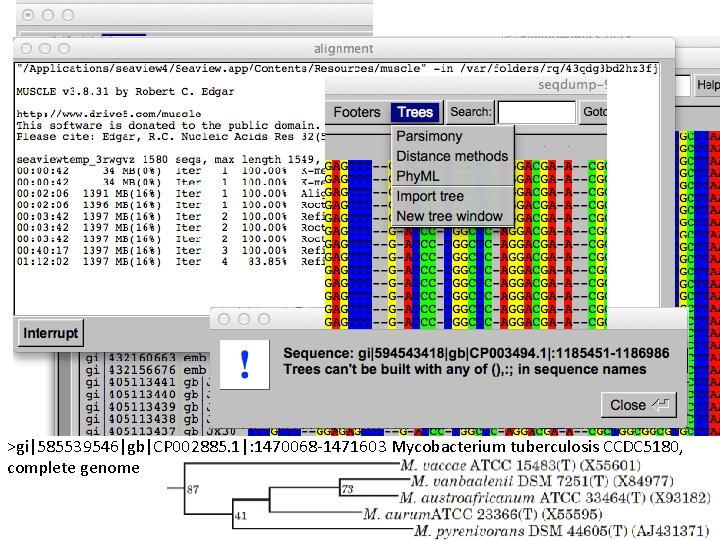Click the Goto button

click(593, 112)
